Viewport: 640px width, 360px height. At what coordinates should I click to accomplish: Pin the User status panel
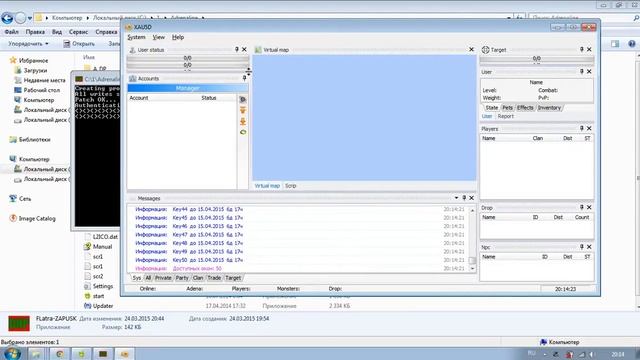pos(236,49)
